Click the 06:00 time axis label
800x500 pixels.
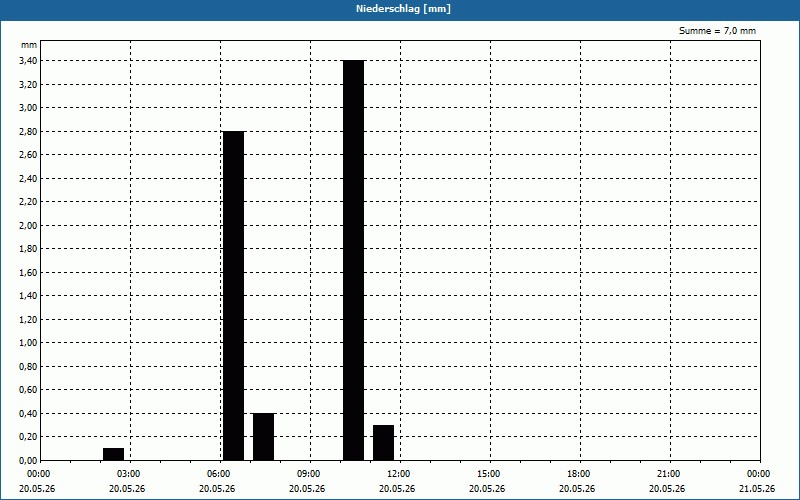click(219, 474)
